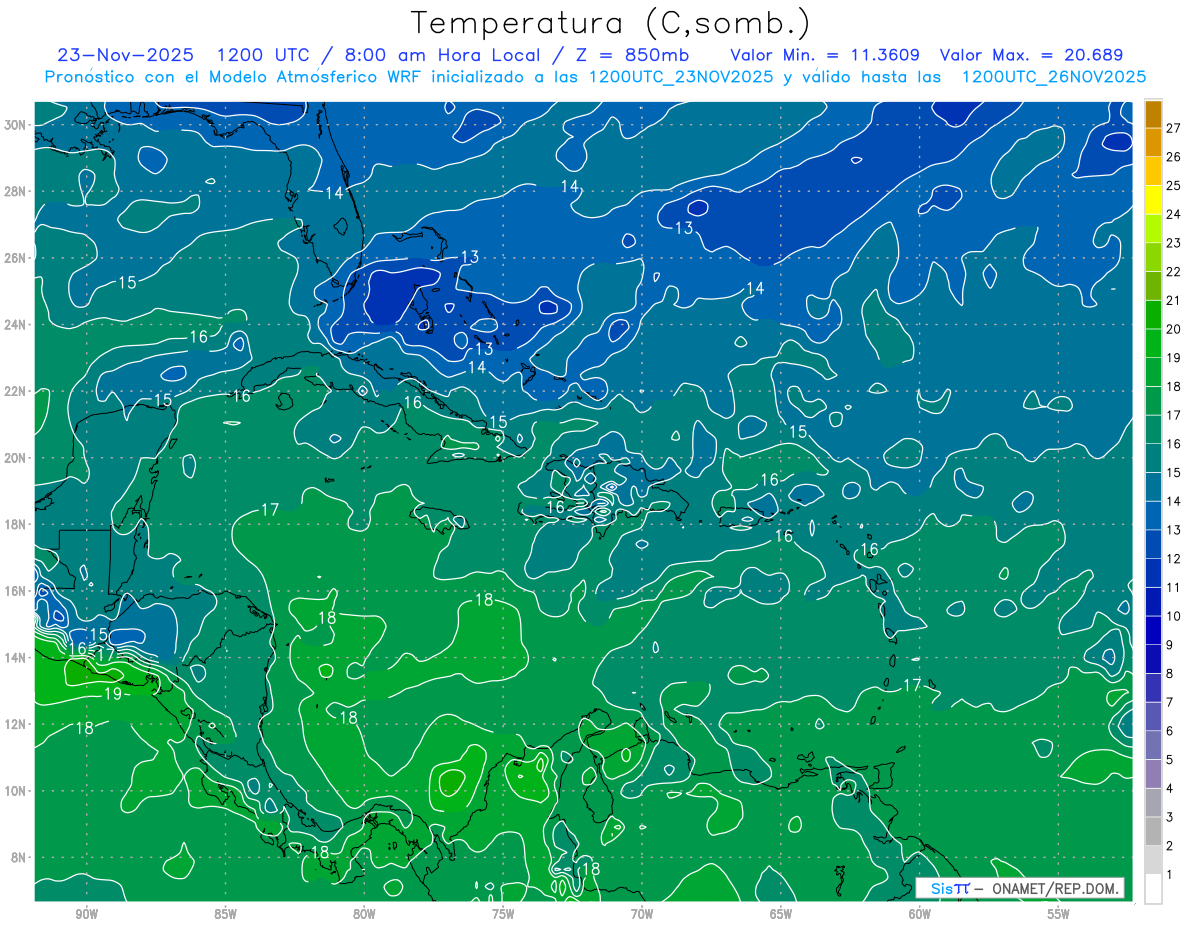Screen dimensions: 1200x927
Task: Click the yellow swatch between legend 24 and 25
Action: click(1153, 200)
